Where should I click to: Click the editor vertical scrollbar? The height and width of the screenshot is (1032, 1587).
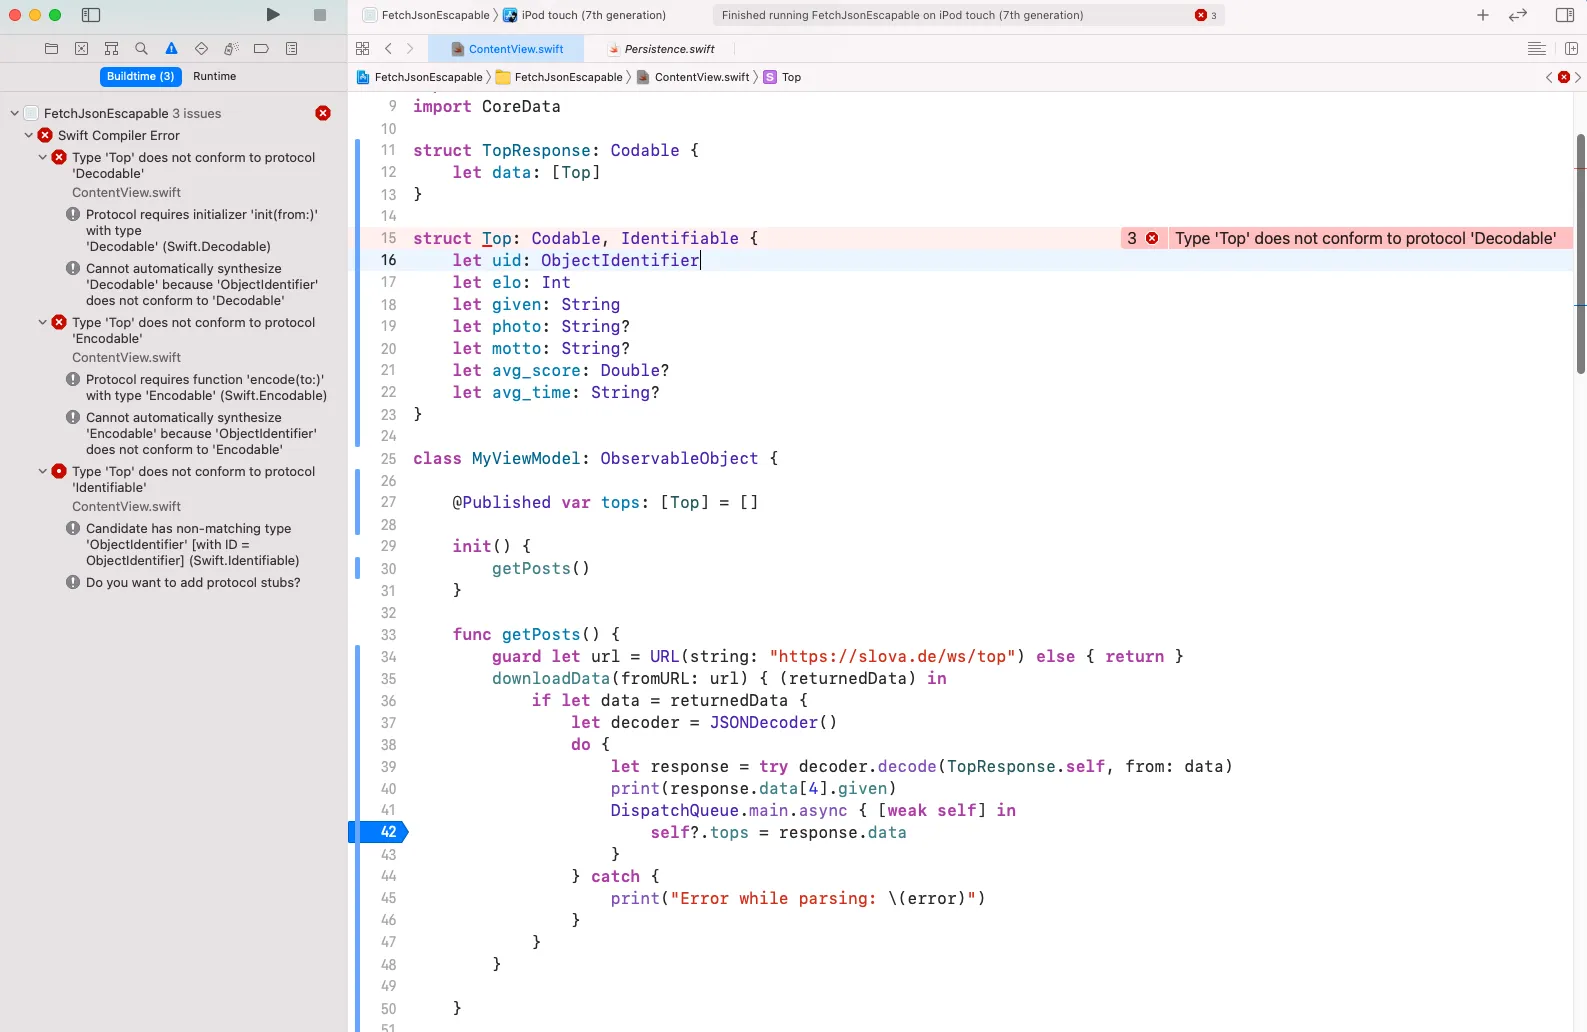tap(1580, 254)
